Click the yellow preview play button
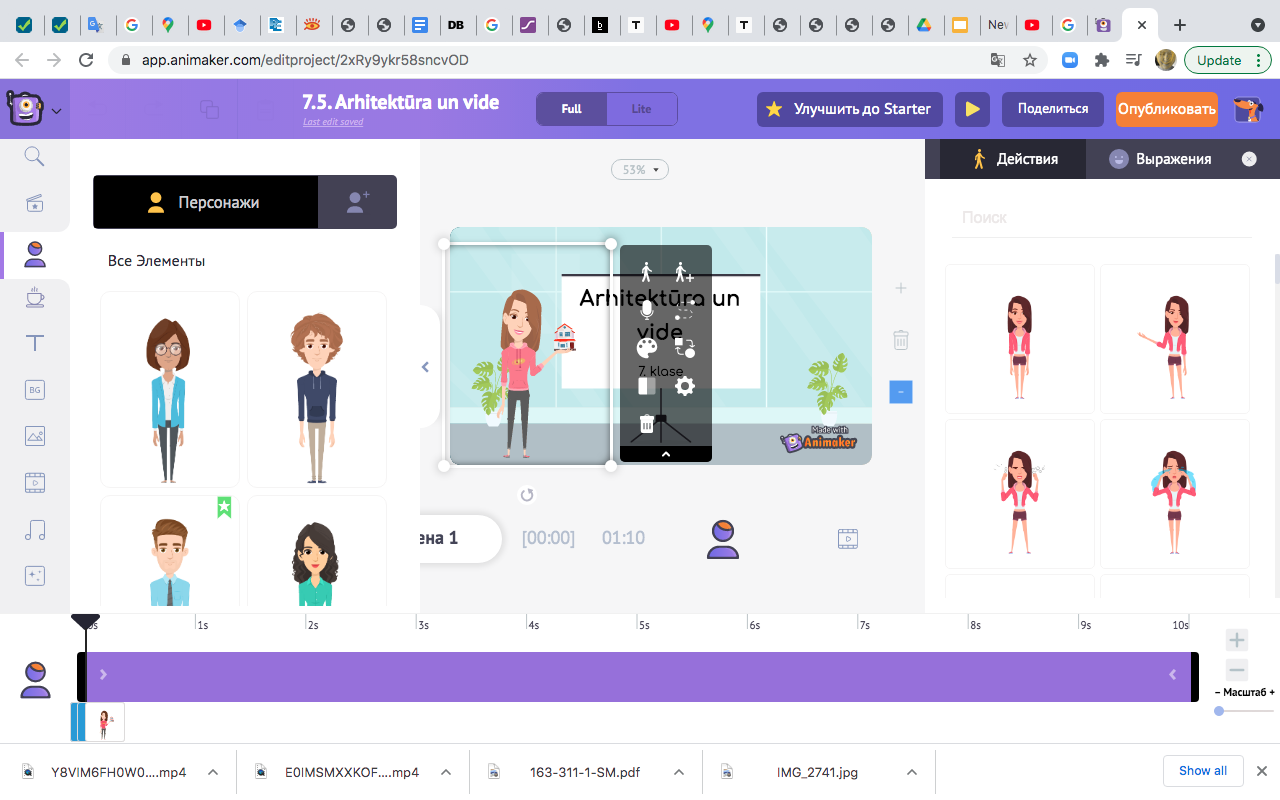 [x=971, y=109]
